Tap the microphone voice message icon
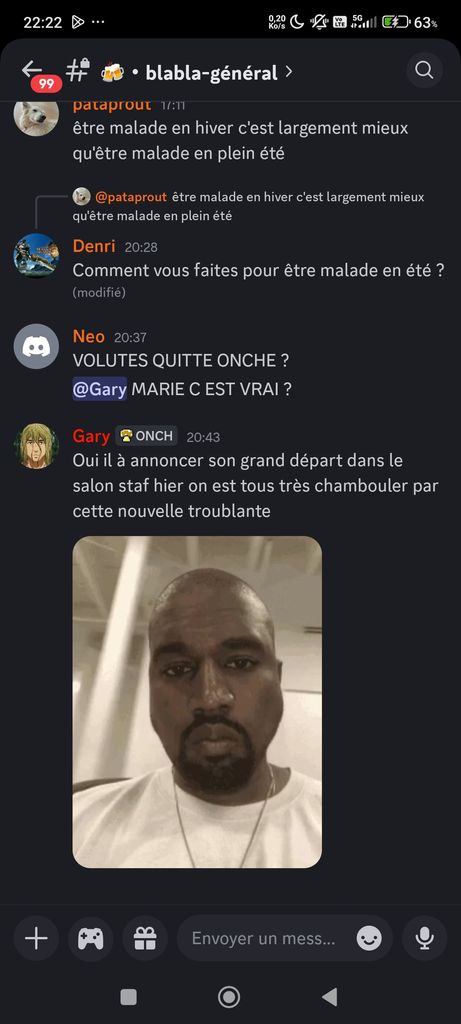Image resolution: width=461 pixels, height=1024 pixels. (425, 938)
